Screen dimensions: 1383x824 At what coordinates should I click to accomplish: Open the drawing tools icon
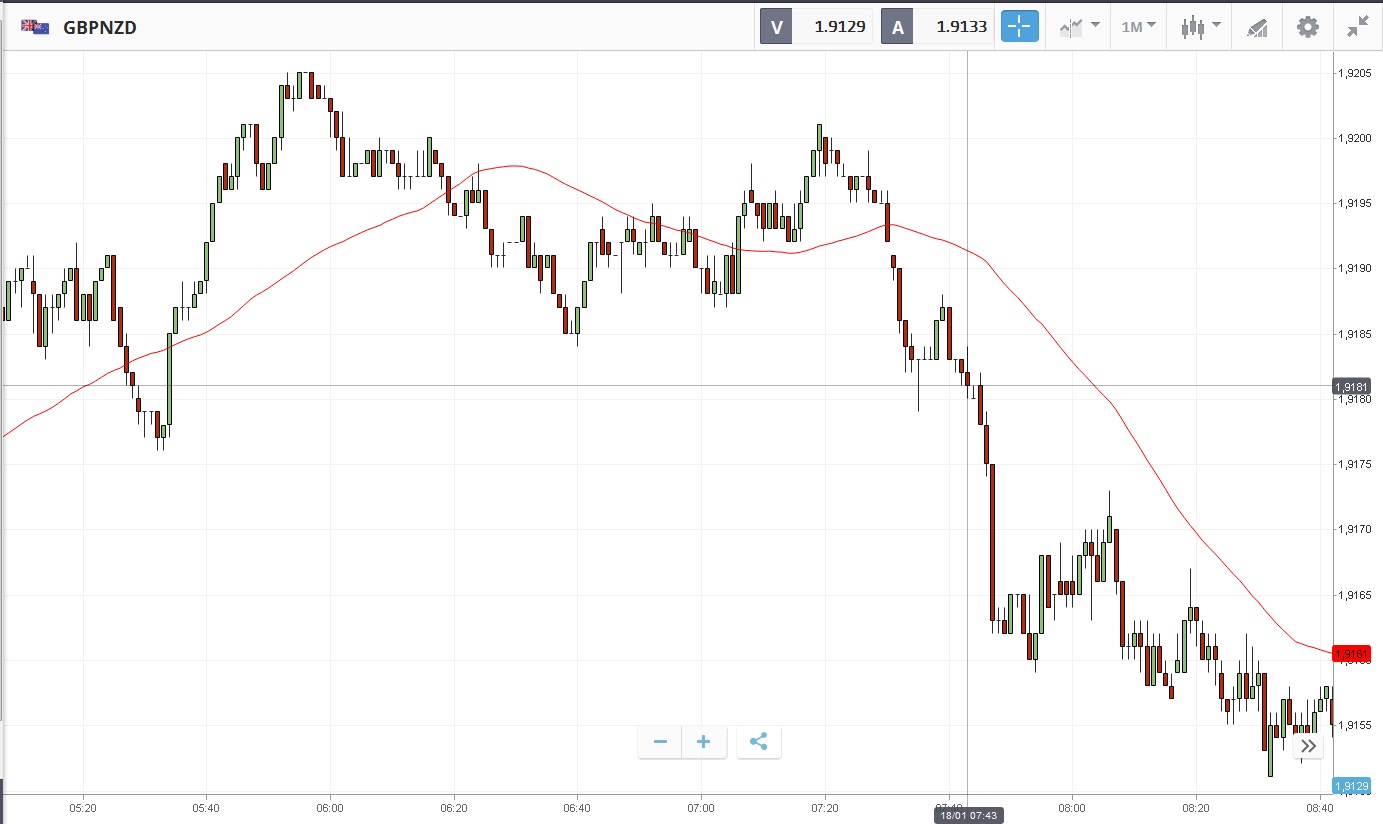coord(1257,27)
